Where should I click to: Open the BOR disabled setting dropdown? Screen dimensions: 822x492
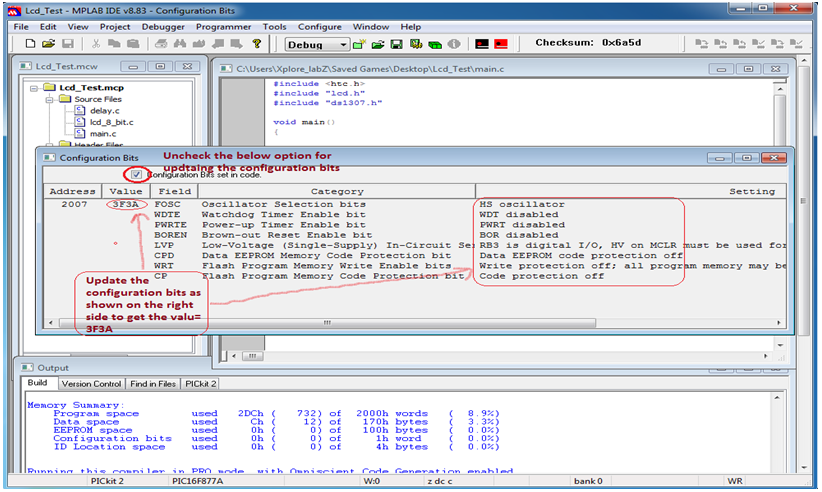pyautogui.click(x=518, y=235)
